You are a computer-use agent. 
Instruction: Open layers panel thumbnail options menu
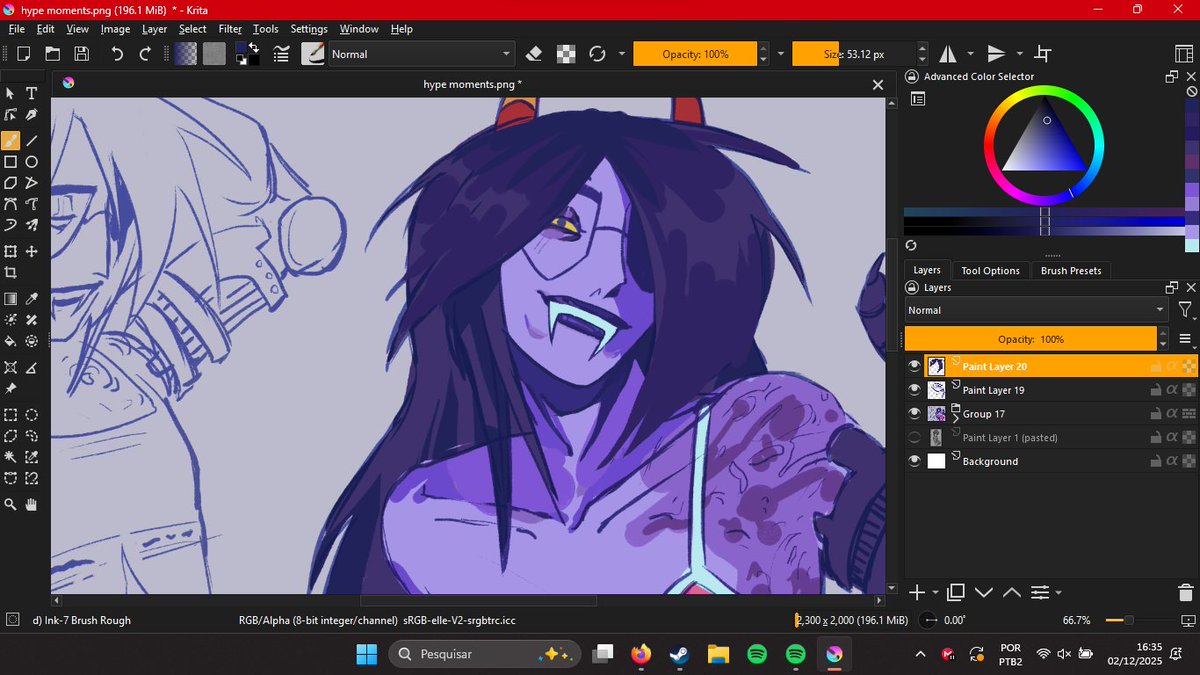point(1185,339)
